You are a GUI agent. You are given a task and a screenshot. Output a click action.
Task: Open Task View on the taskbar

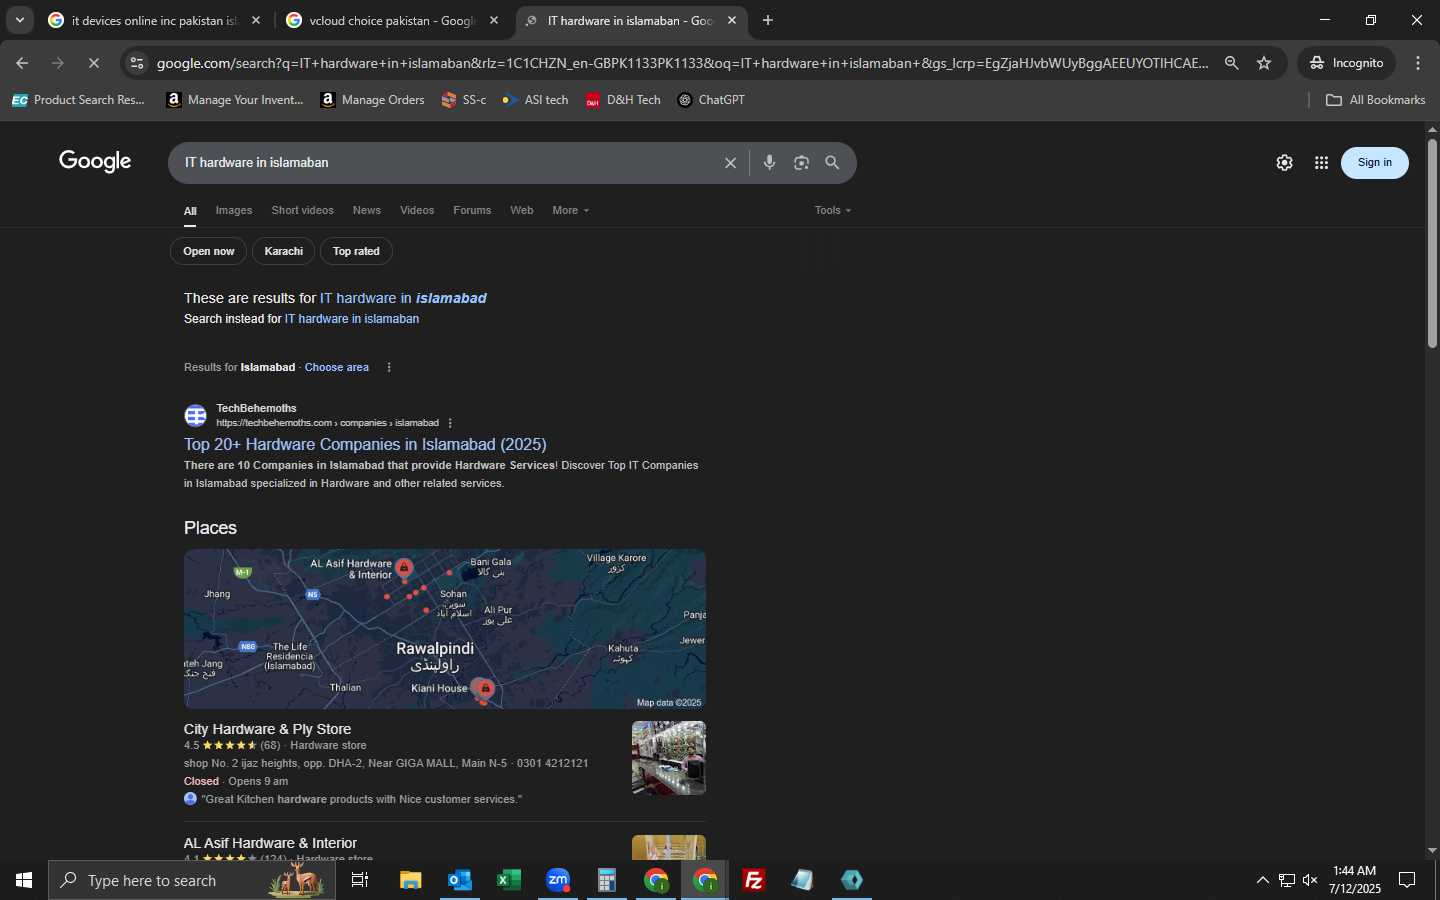(360, 880)
